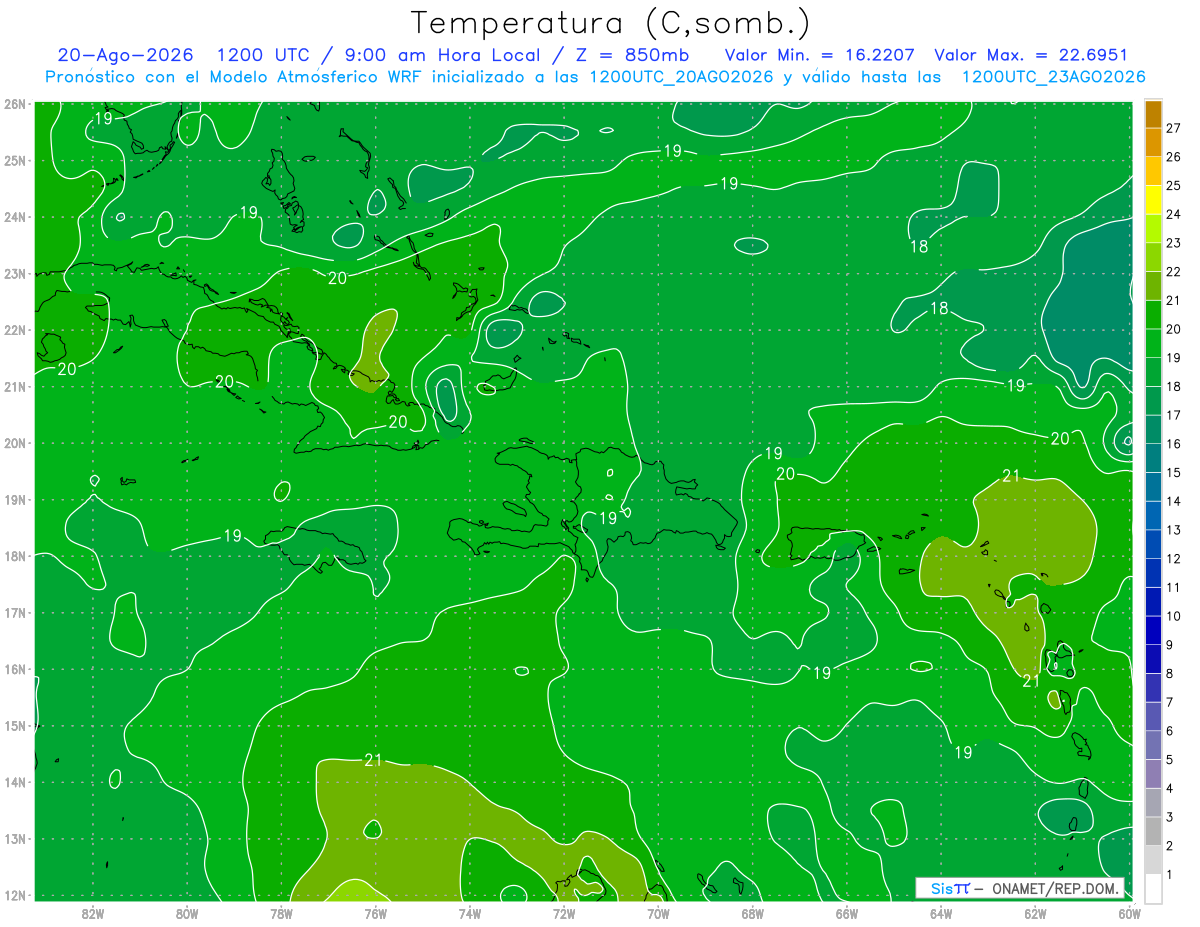
Task: Click the latitude label '25N'
Action: click(x=15, y=160)
